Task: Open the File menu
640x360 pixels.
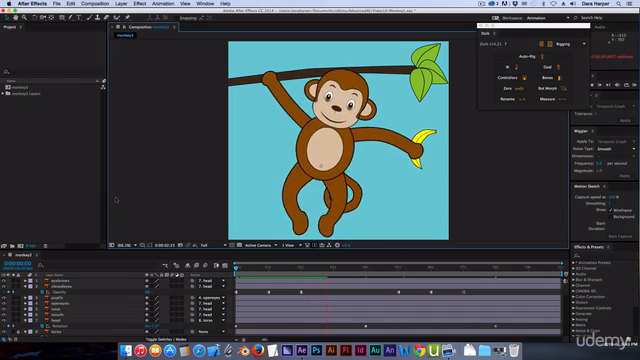Action: pos(57,4)
